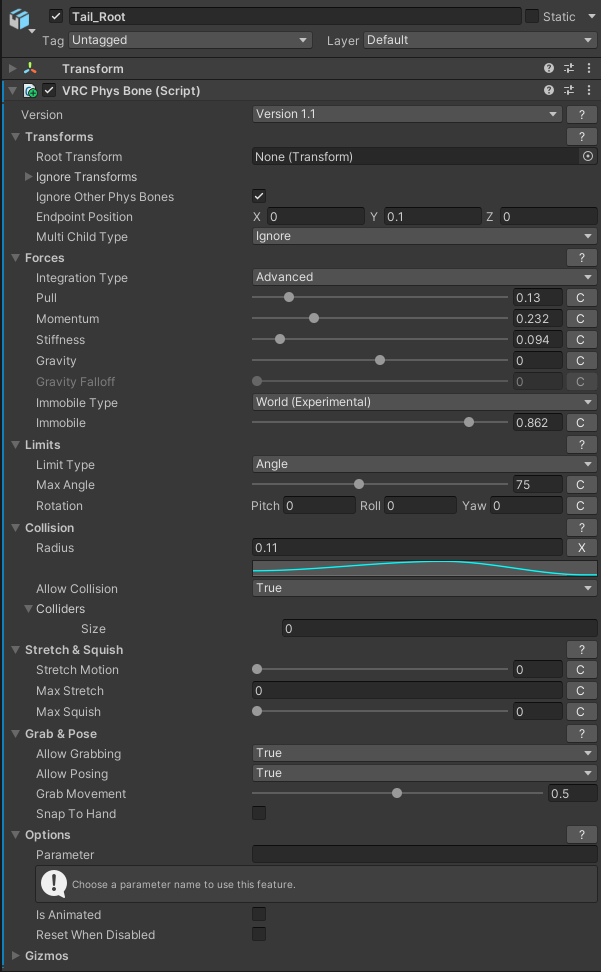601x972 pixels.
Task: Toggle the Static checkbox
Action: pyautogui.click(x=532, y=17)
